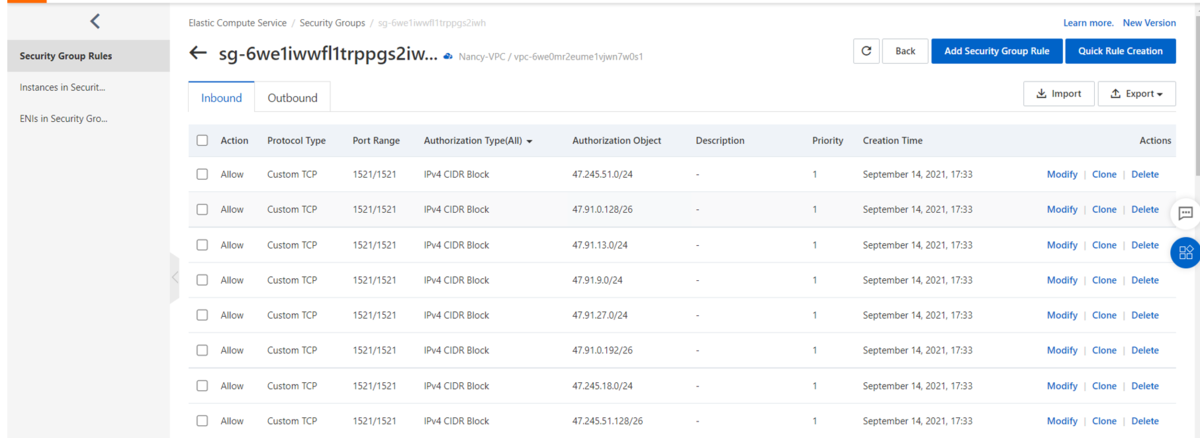Go back using the arrow beside group name

[x=198, y=53]
